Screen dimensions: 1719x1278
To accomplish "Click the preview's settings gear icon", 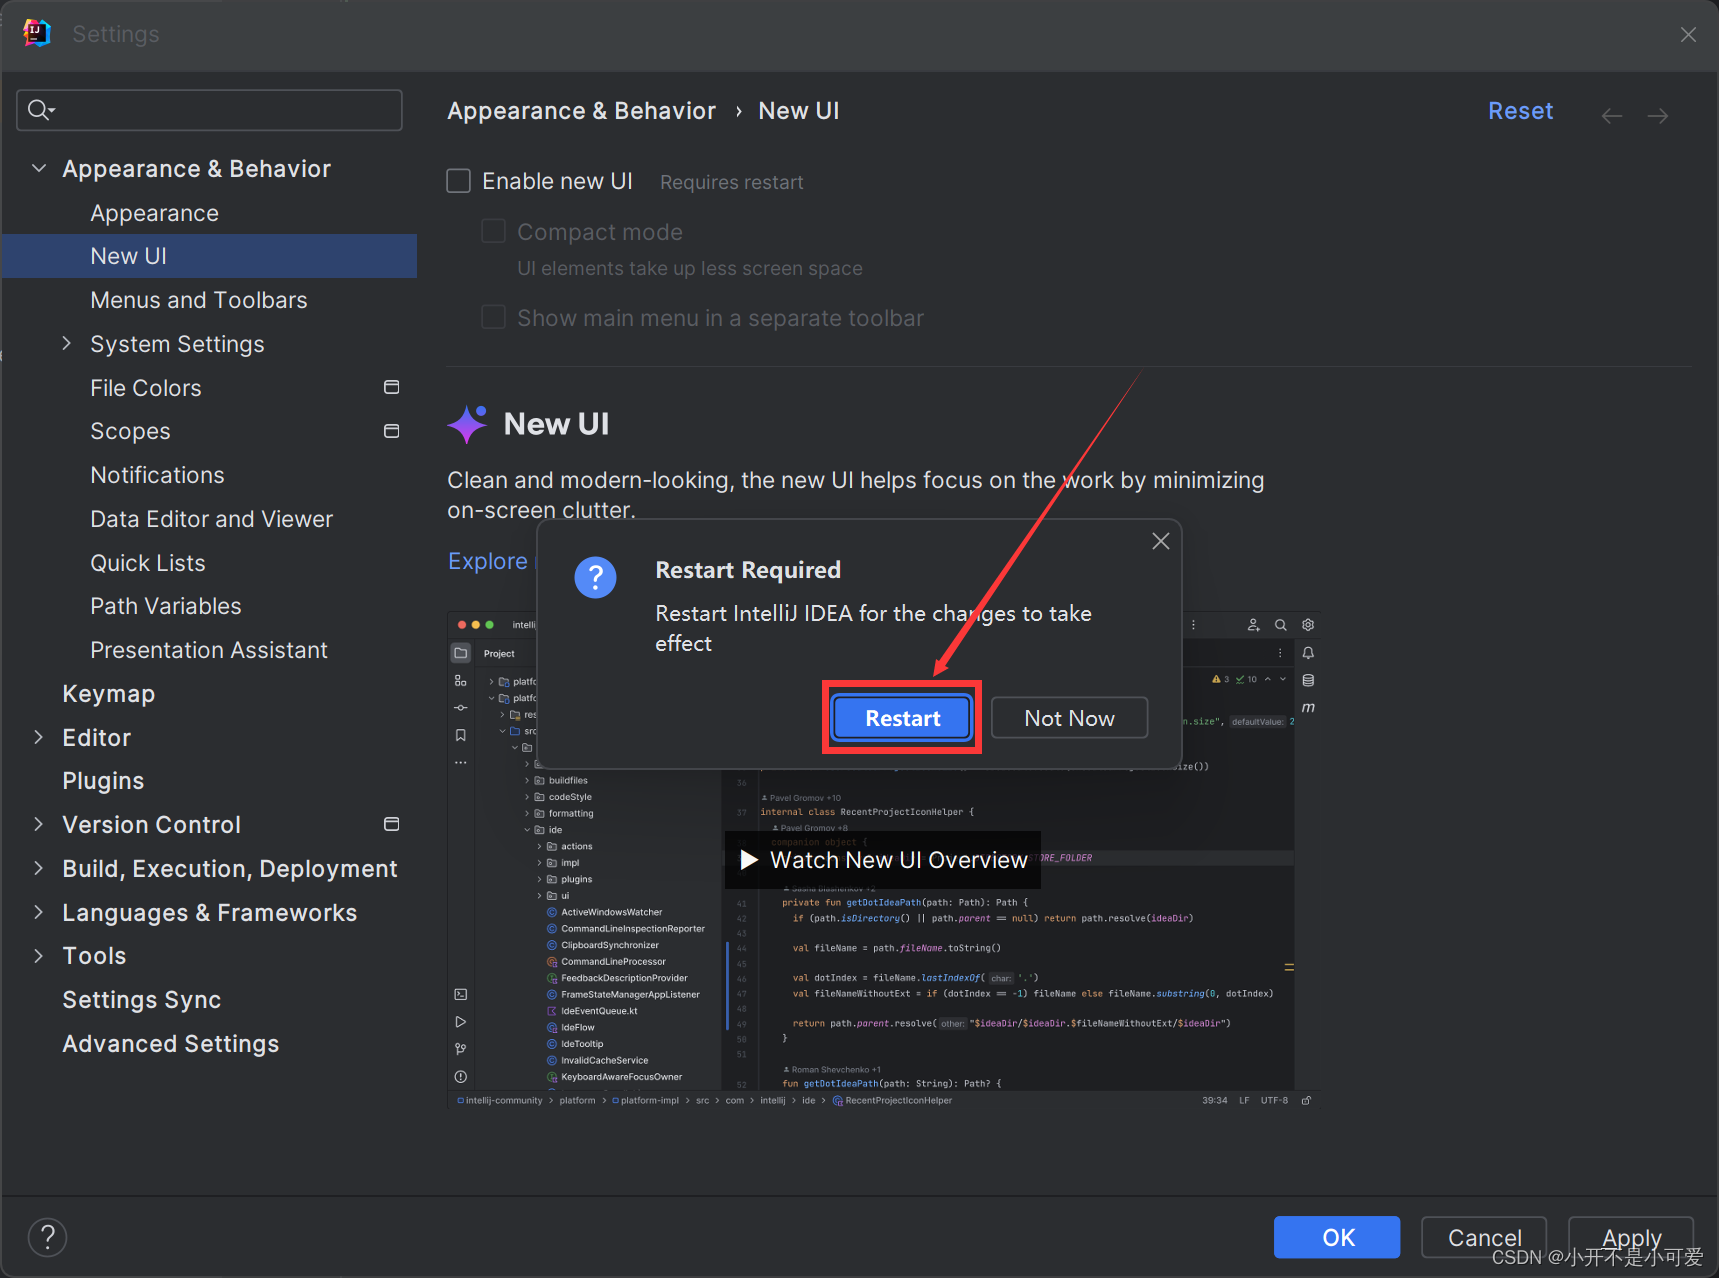I will pos(1308,625).
